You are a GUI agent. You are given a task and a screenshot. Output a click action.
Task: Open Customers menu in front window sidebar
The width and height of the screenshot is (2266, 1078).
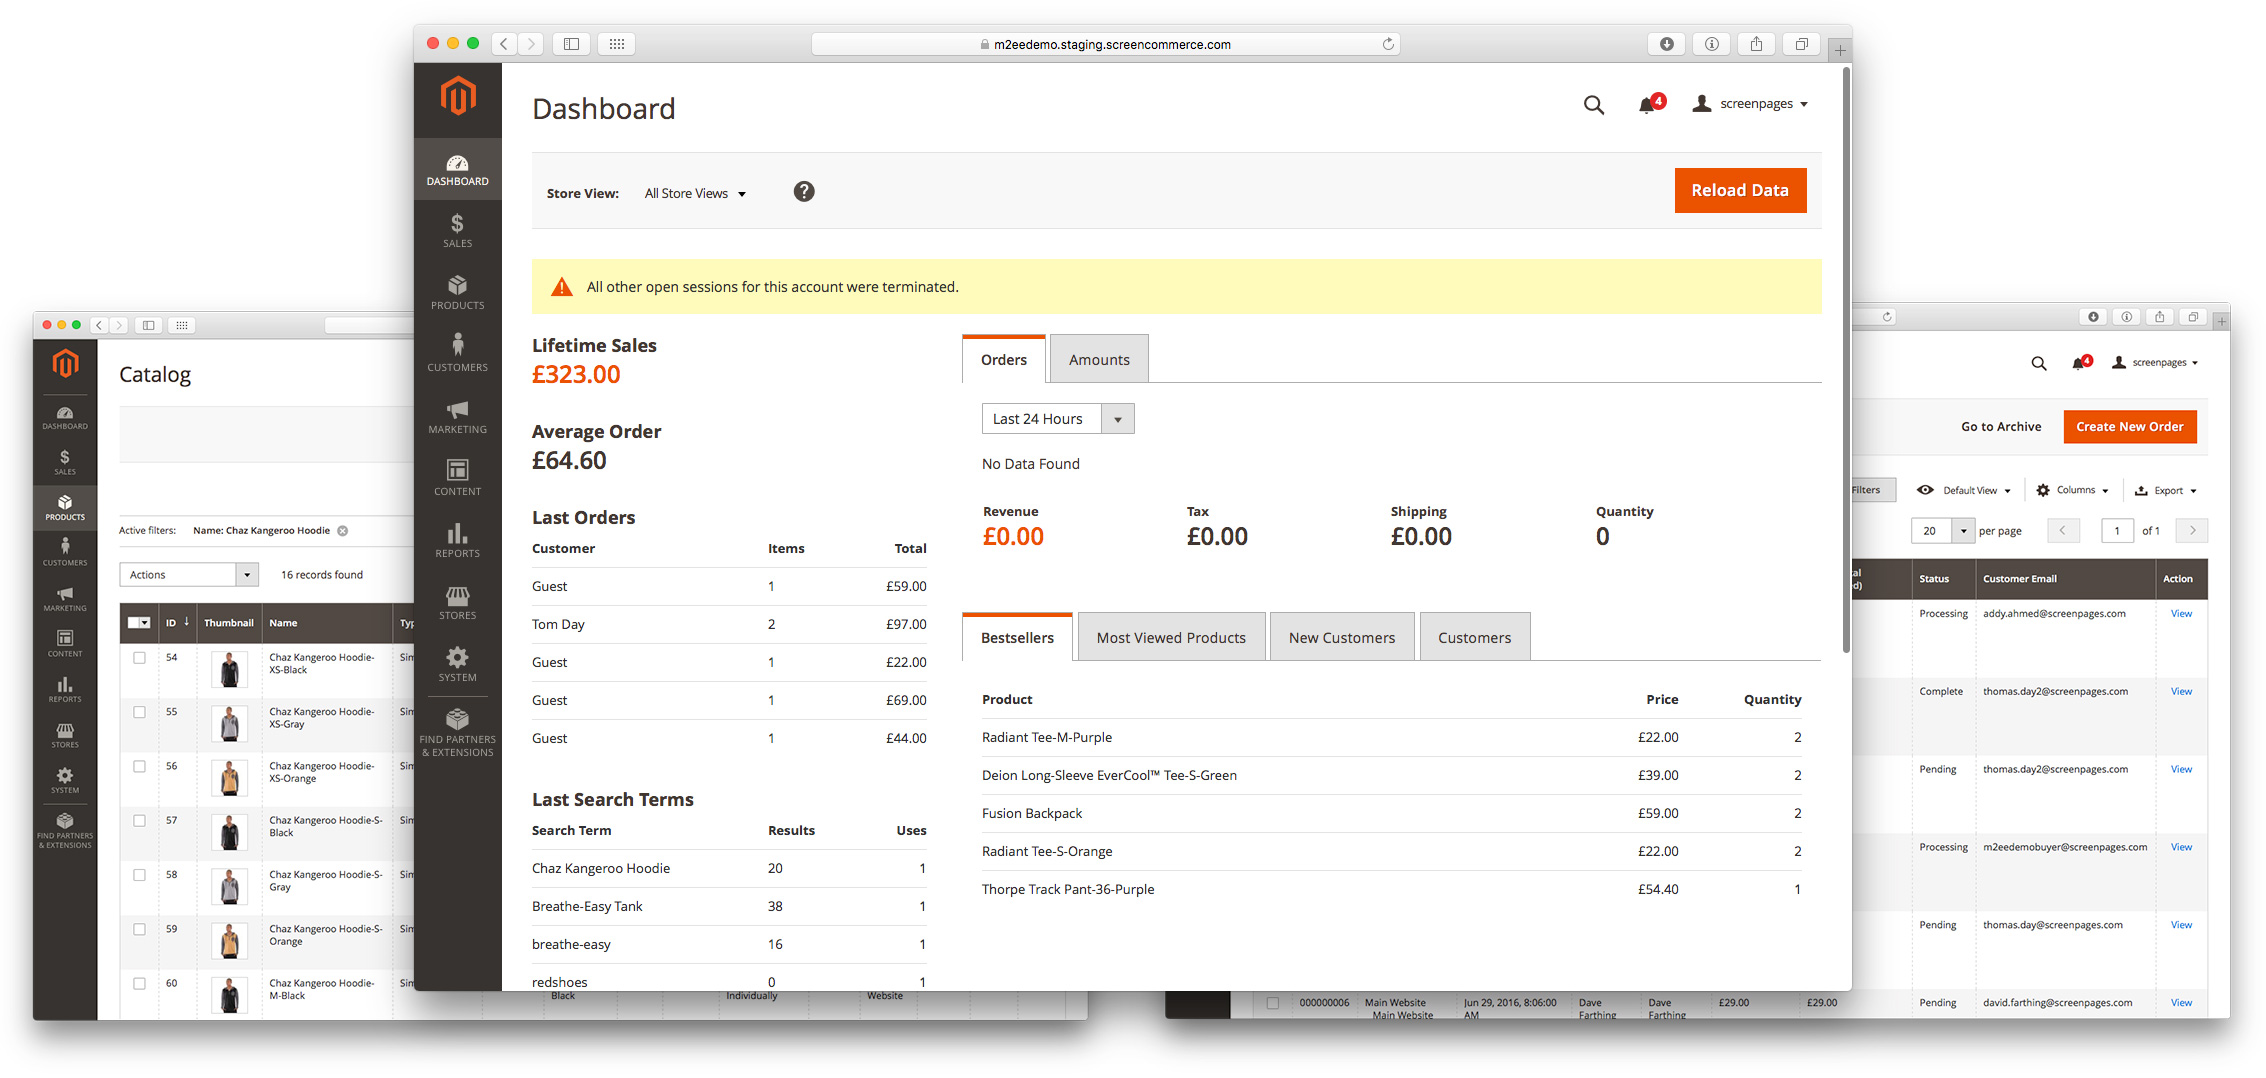(x=457, y=355)
